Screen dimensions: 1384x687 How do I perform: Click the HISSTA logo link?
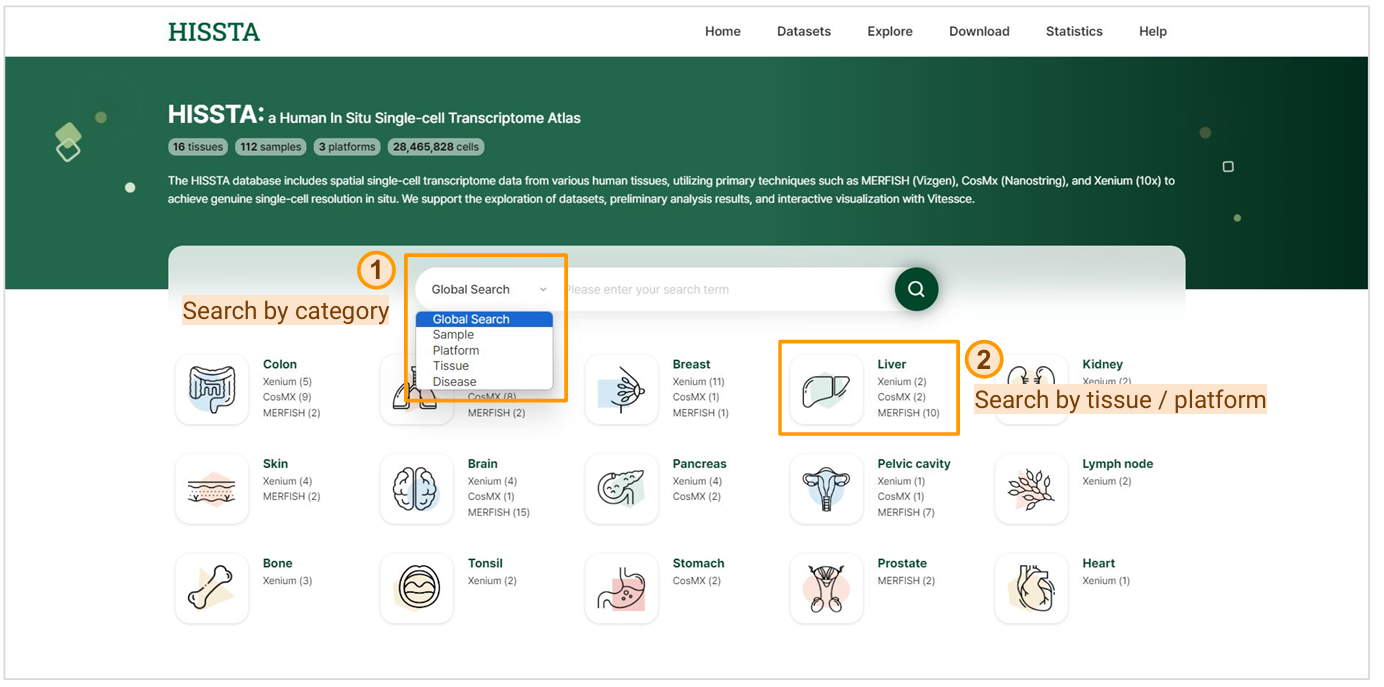[x=213, y=32]
